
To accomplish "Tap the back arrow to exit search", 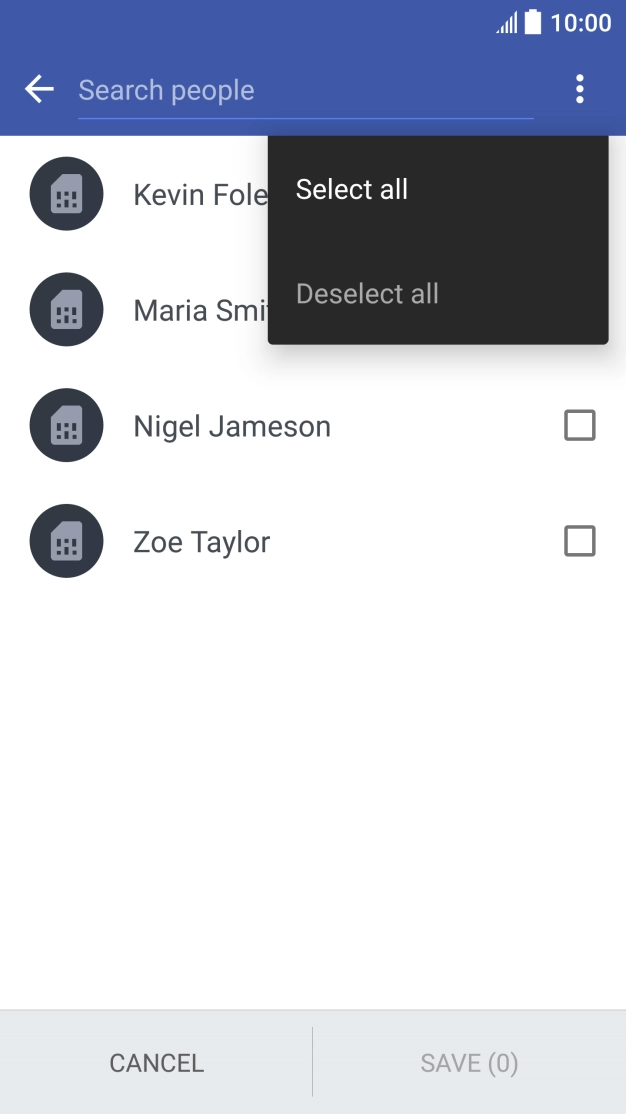I will pyautogui.click(x=38, y=89).
